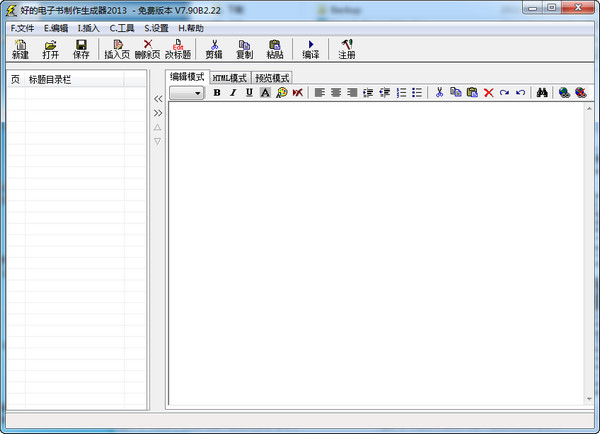Click the 新建 (New) toolbar icon
This screenshot has height=434, width=600.
tap(20, 49)
